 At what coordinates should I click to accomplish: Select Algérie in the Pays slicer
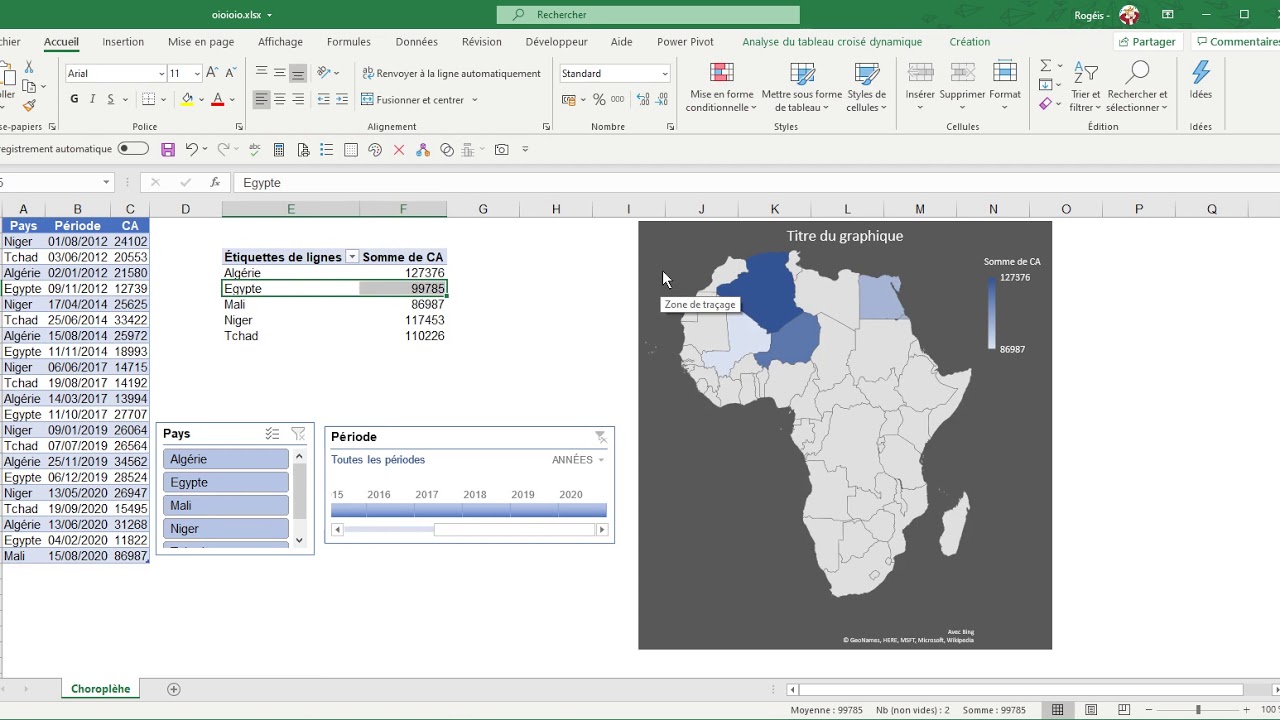click(x=225, y=459)
